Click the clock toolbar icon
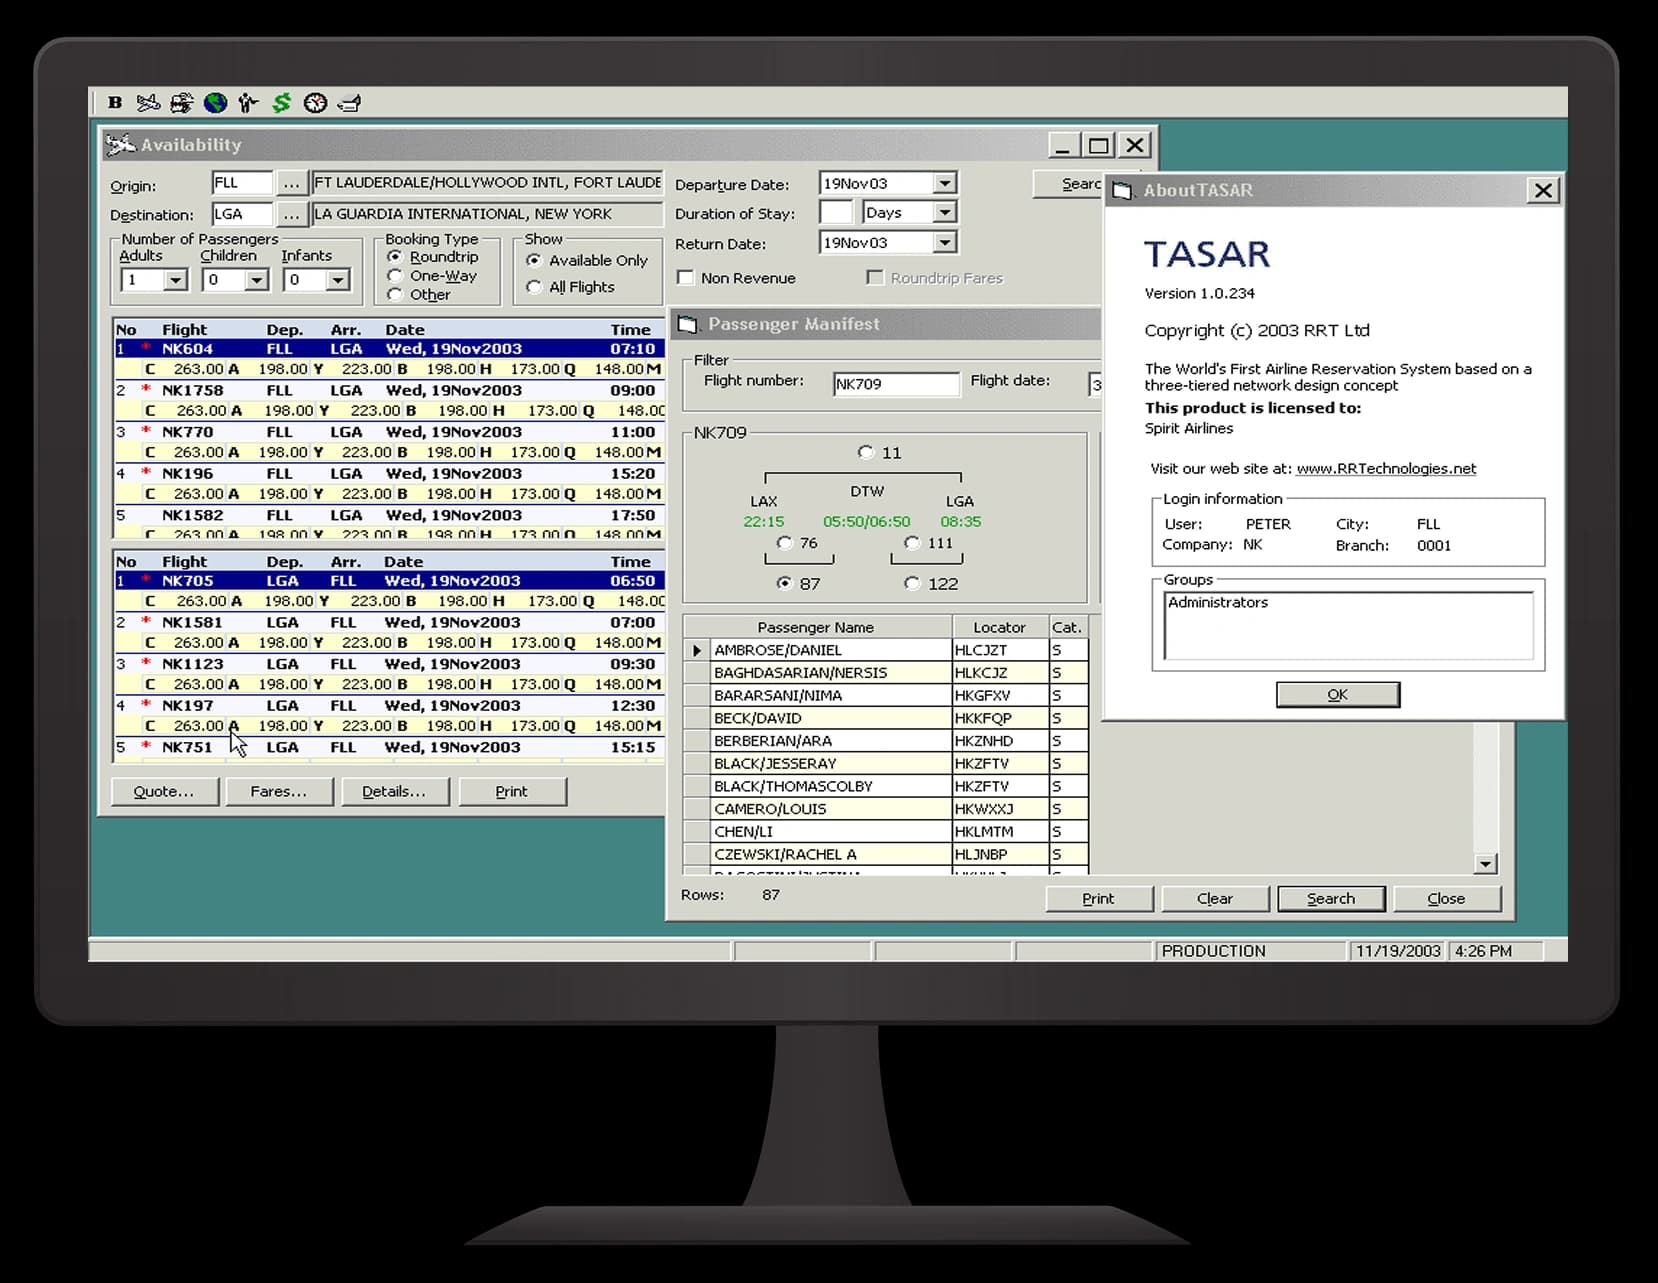 (x=315, y=103)
